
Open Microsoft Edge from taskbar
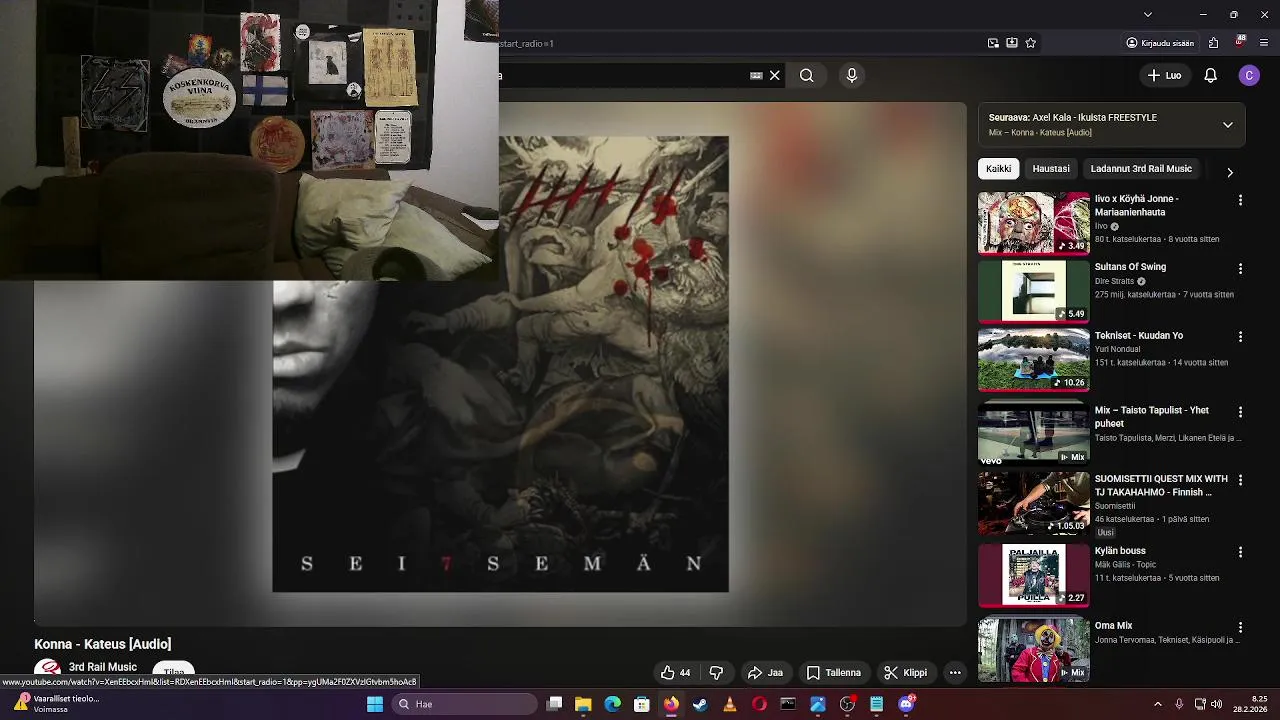click(x=612, y=704)
